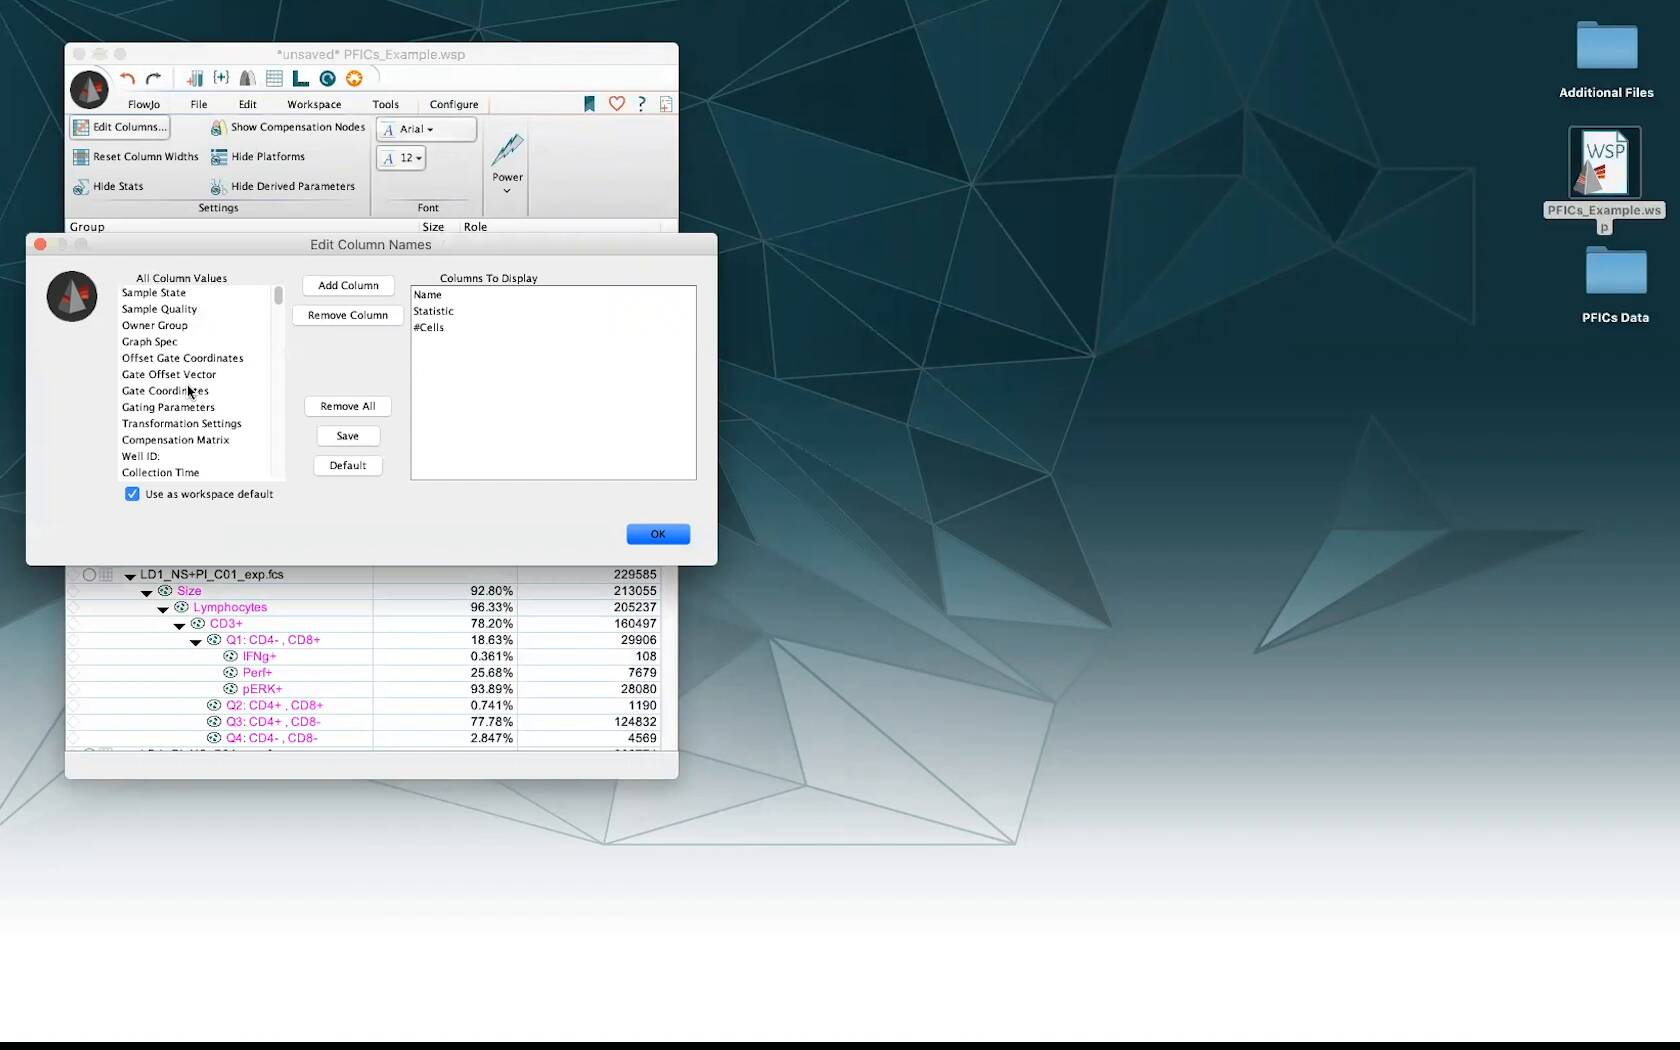The image size is (1680, 1050).
Task: Select the Perf+ gate row
Action: tap(257, 673)
